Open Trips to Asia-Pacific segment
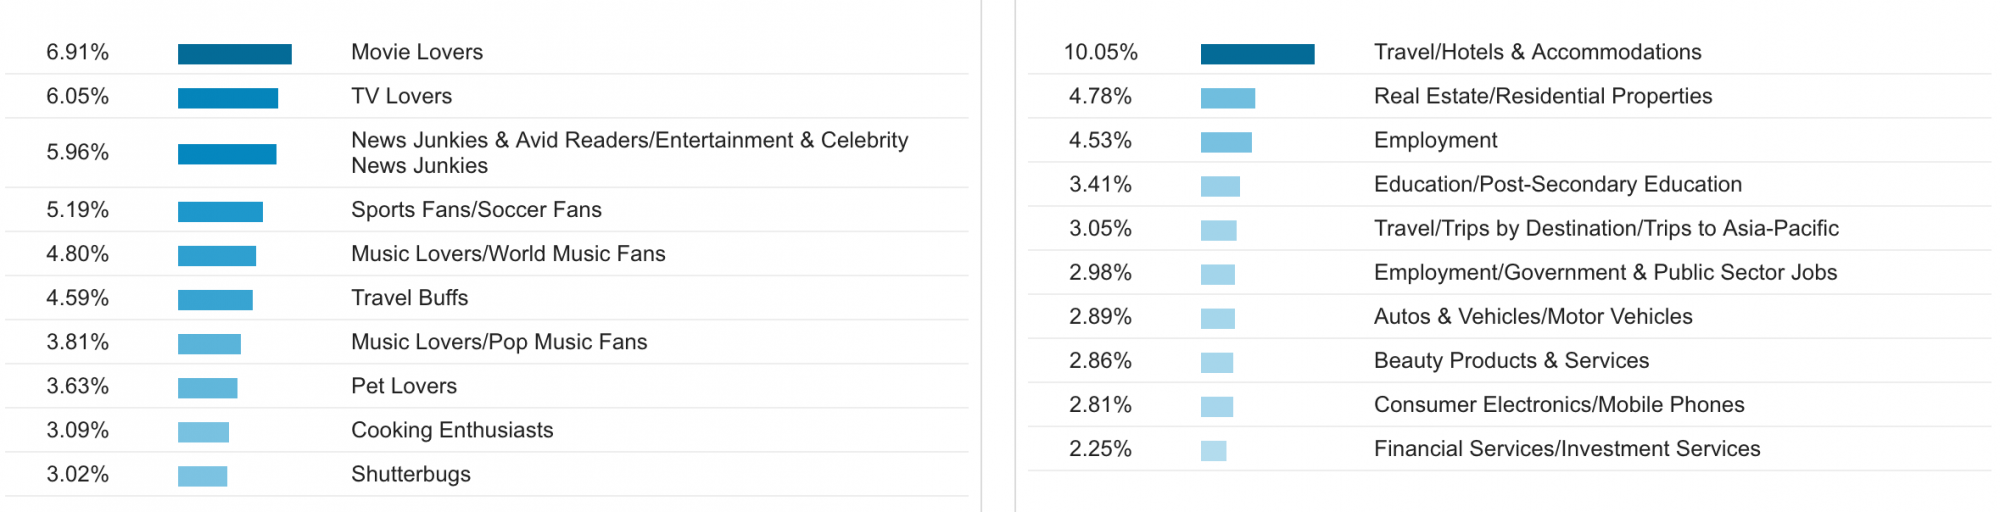The width and height of the screenshot is (2000, 512). tap(1606, 228)
